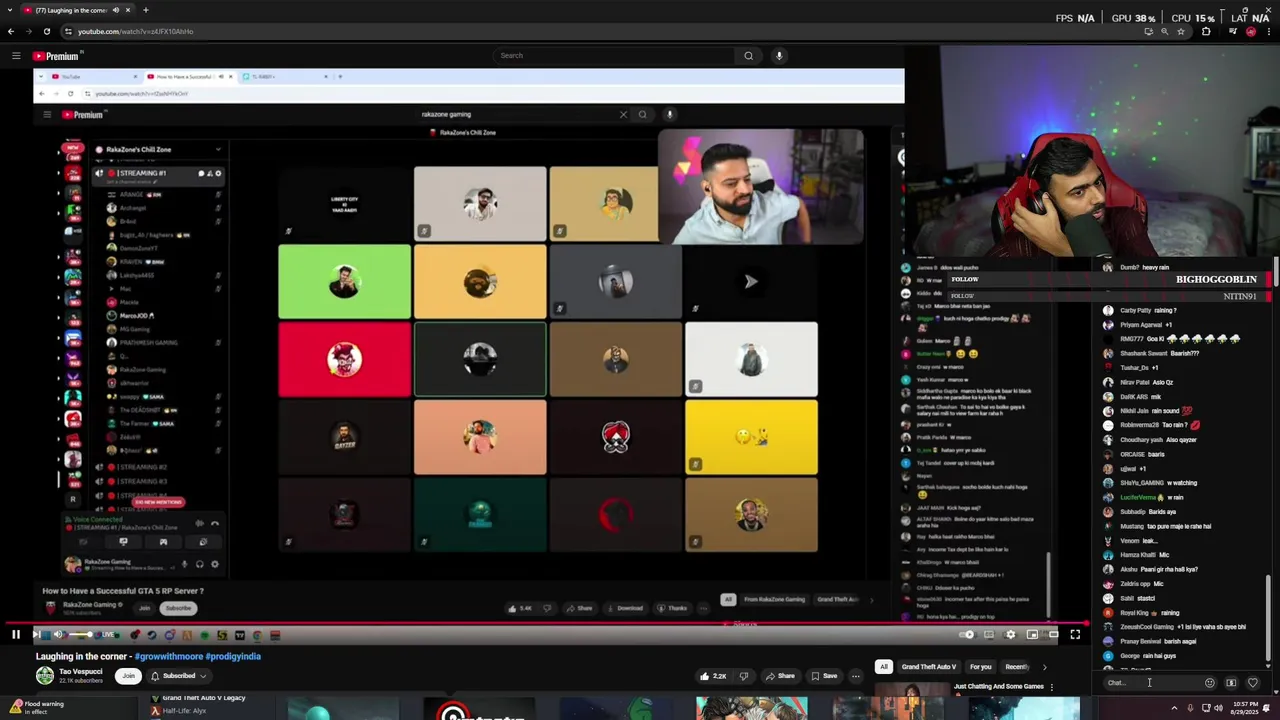Click the browser address bar URL
The height and width of the screenshot is (720, 1280).
(136, 31)
